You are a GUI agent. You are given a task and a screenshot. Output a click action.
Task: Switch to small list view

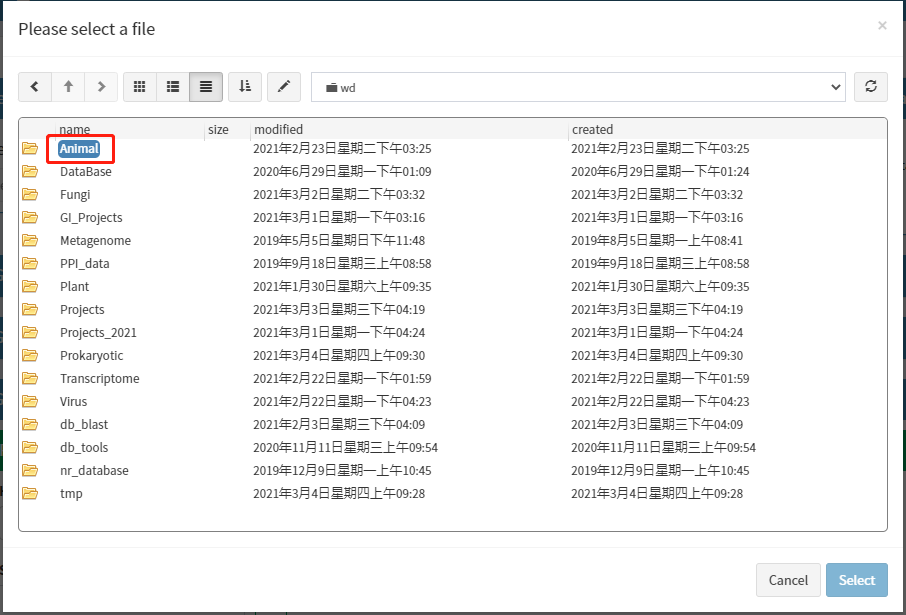point(173,87)
